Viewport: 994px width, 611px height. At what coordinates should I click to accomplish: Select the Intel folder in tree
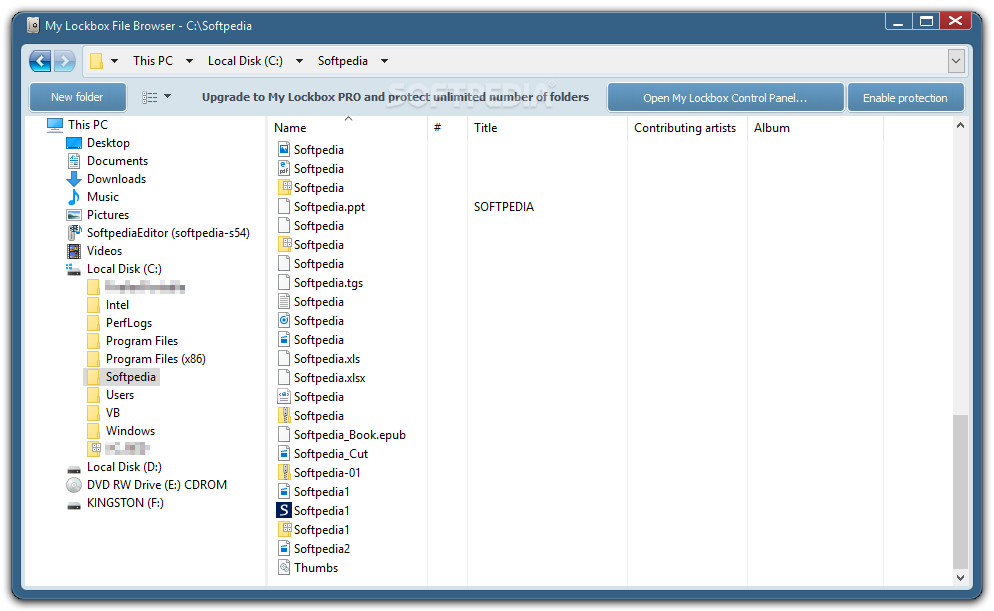(x=117, y=305)
